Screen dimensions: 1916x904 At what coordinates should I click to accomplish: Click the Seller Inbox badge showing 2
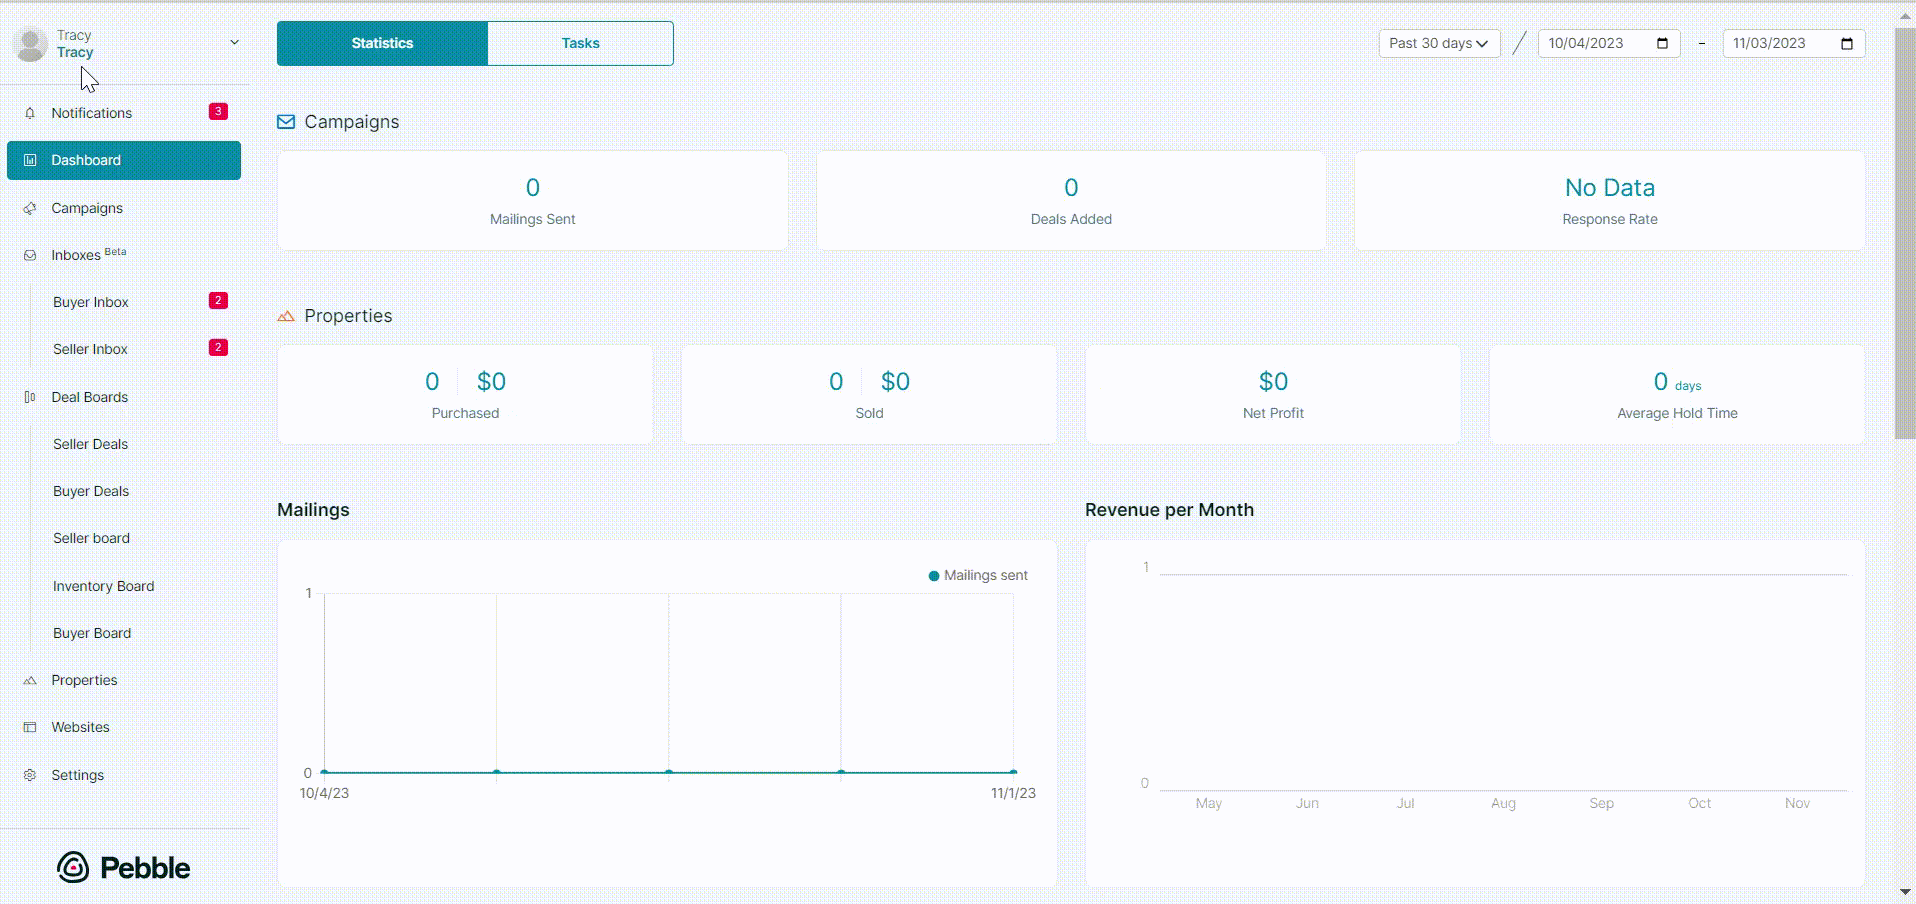pos(218,347)
